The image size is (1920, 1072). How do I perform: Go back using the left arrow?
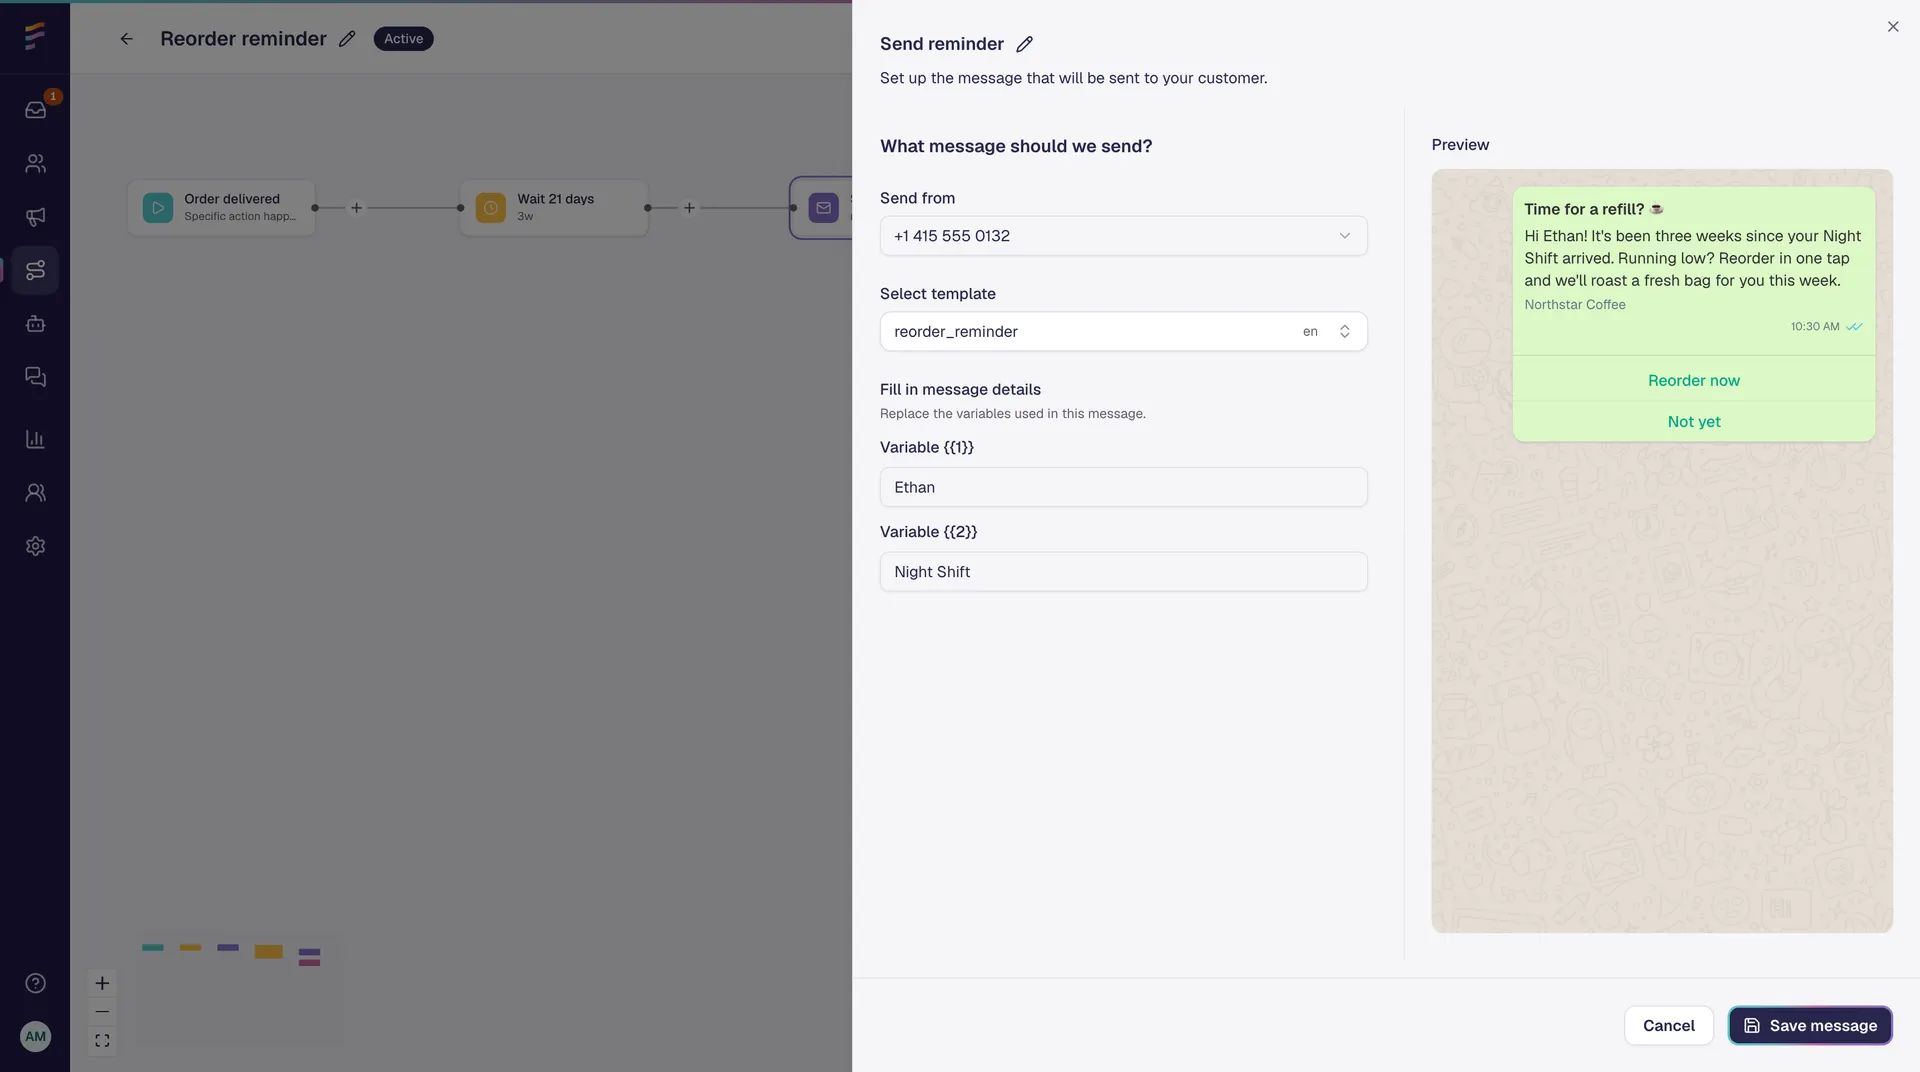tap(126, 39)
